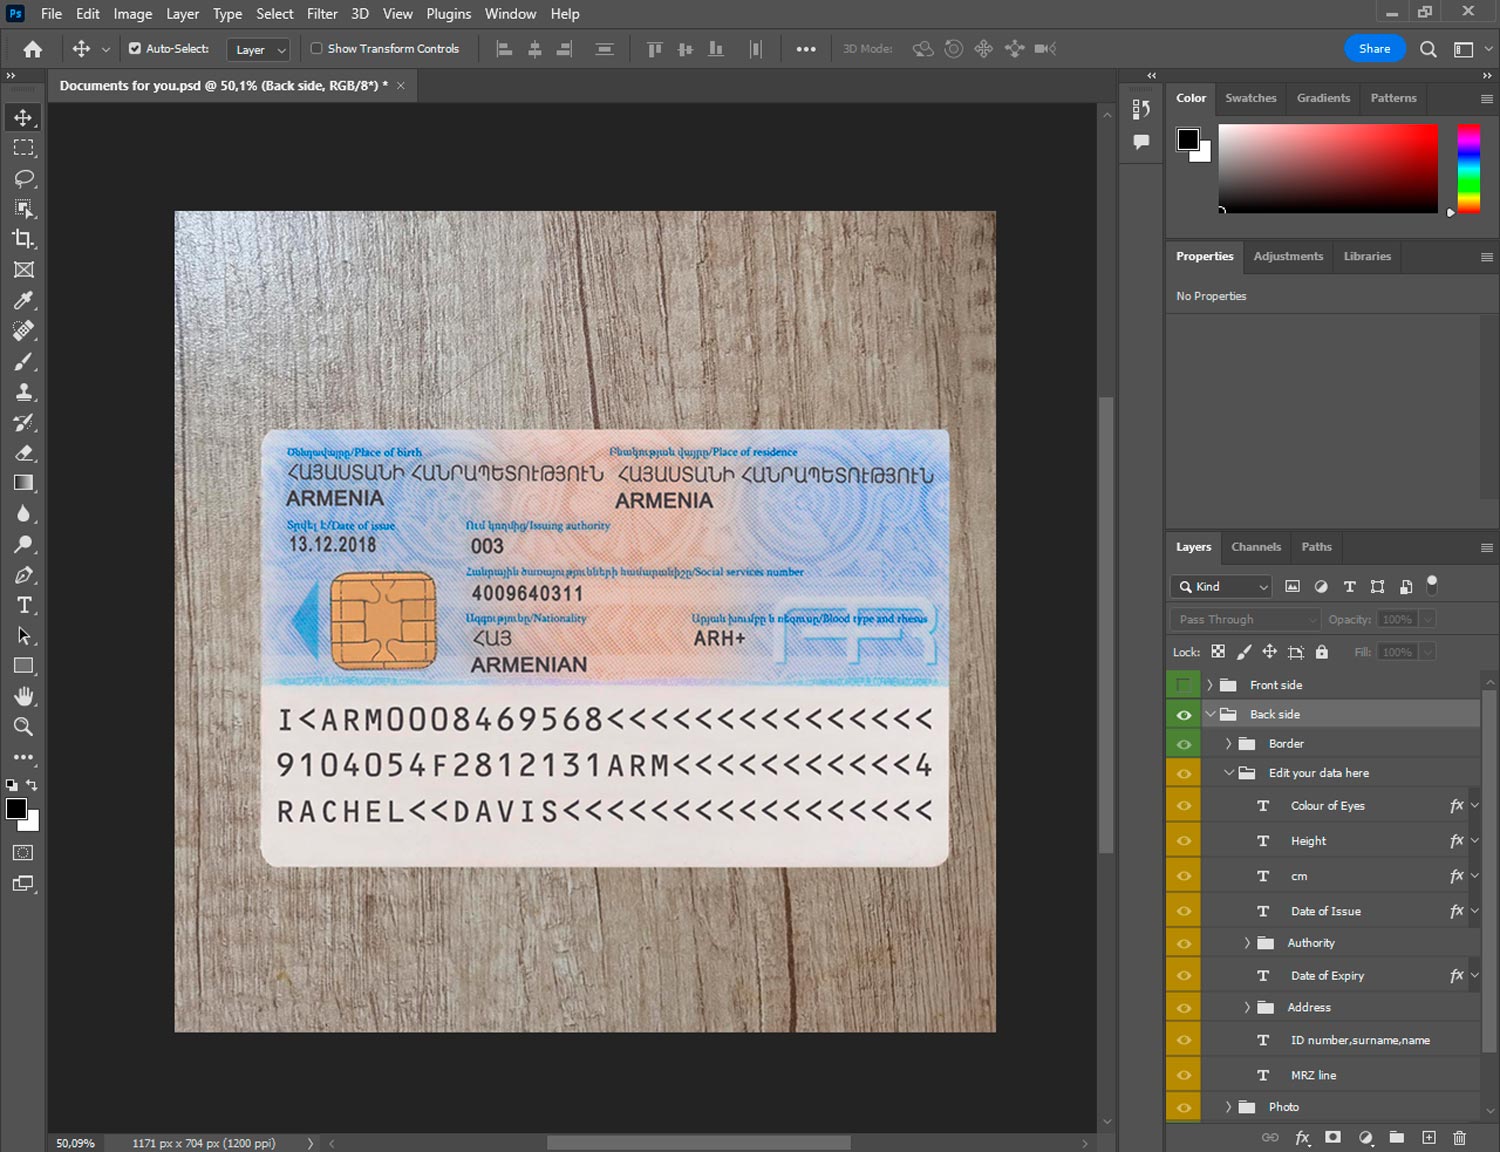Select the Lasso tool
Image resolution: width=1500 pixels, height=1152 pixels.
click(24, 178)
